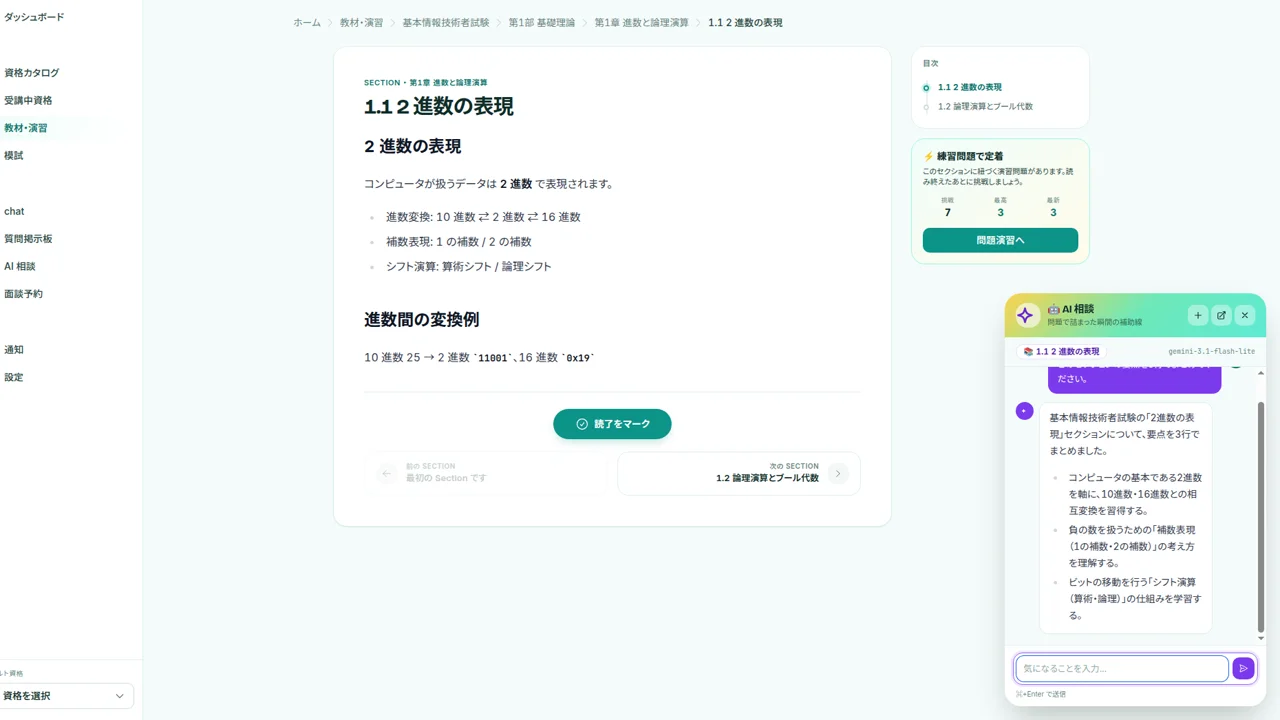Click the 挑戦 count value 7
The image size is (1280, 720).
(x=948, y=212)
